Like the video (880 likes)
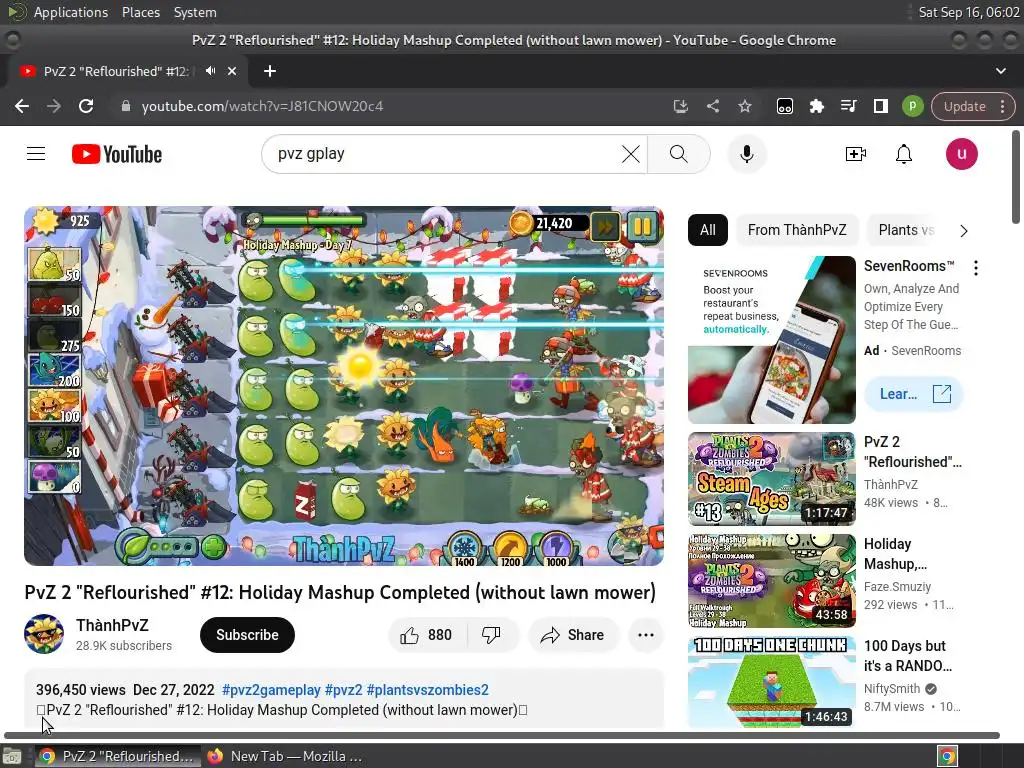Image resolution: width=1024 pixels, height=768 pixels. 426,635
